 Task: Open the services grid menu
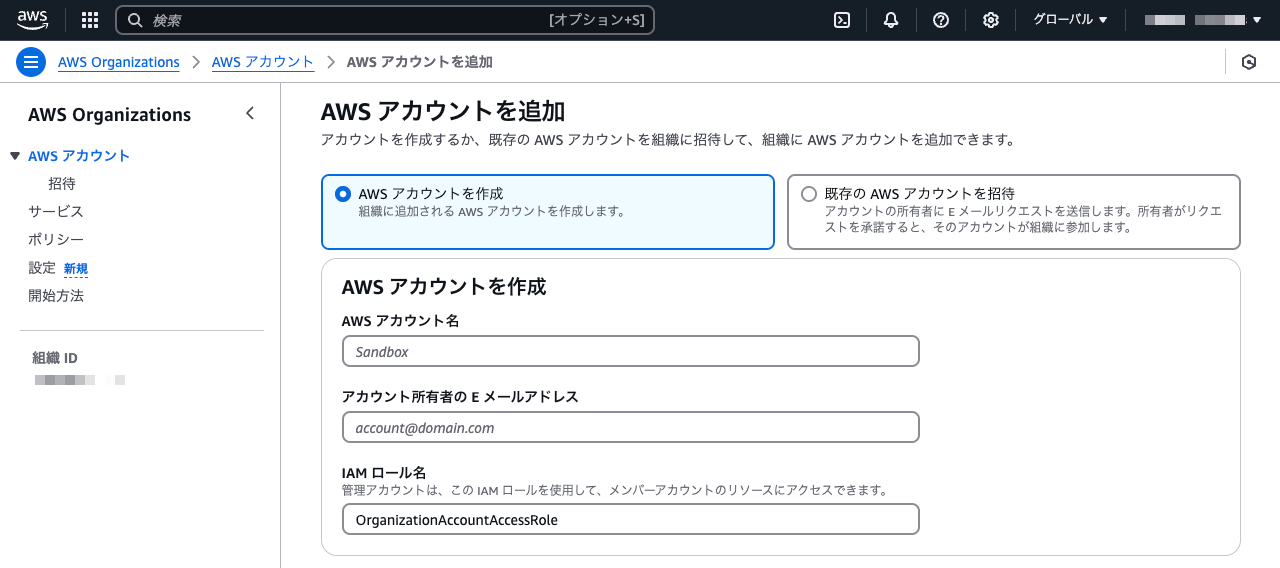click(90, 20)
